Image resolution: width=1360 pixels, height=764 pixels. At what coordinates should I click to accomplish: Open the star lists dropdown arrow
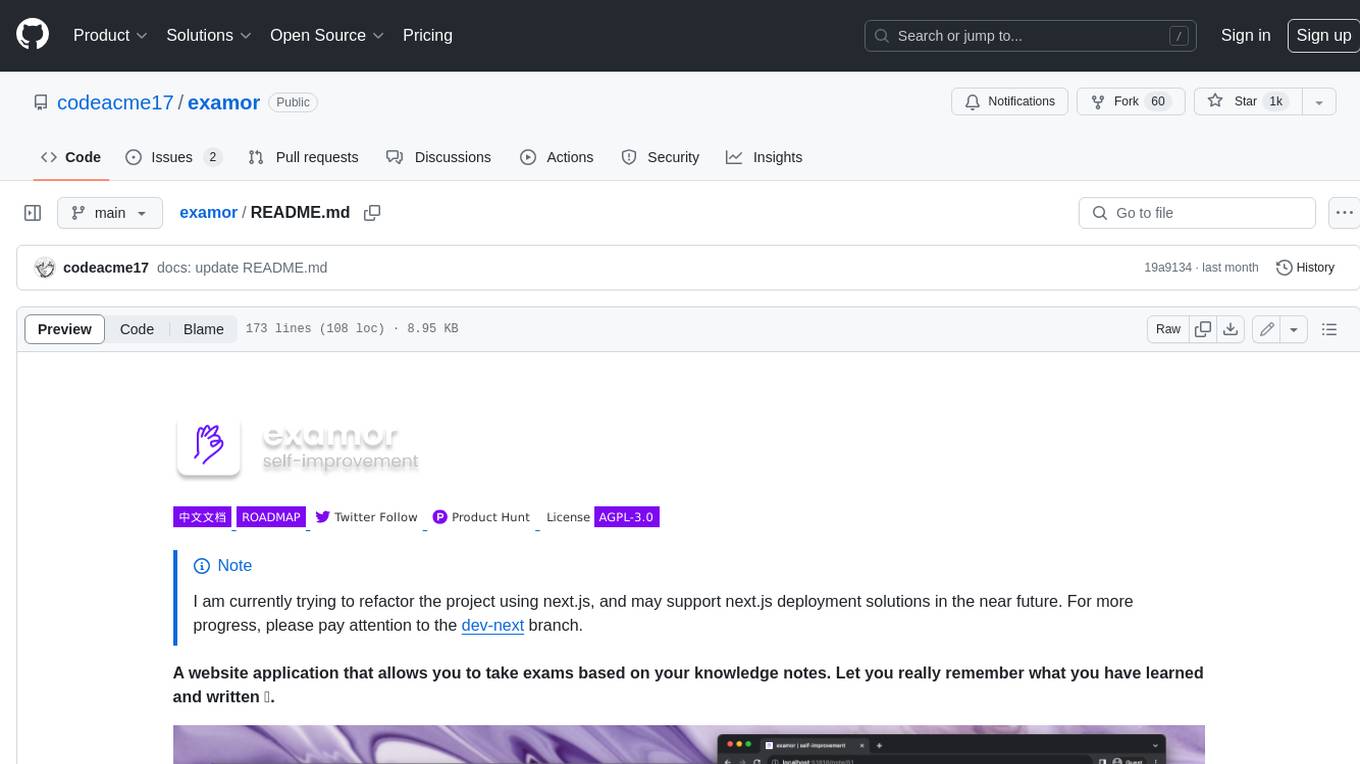pyautogui.click(x=1319, y=102)
